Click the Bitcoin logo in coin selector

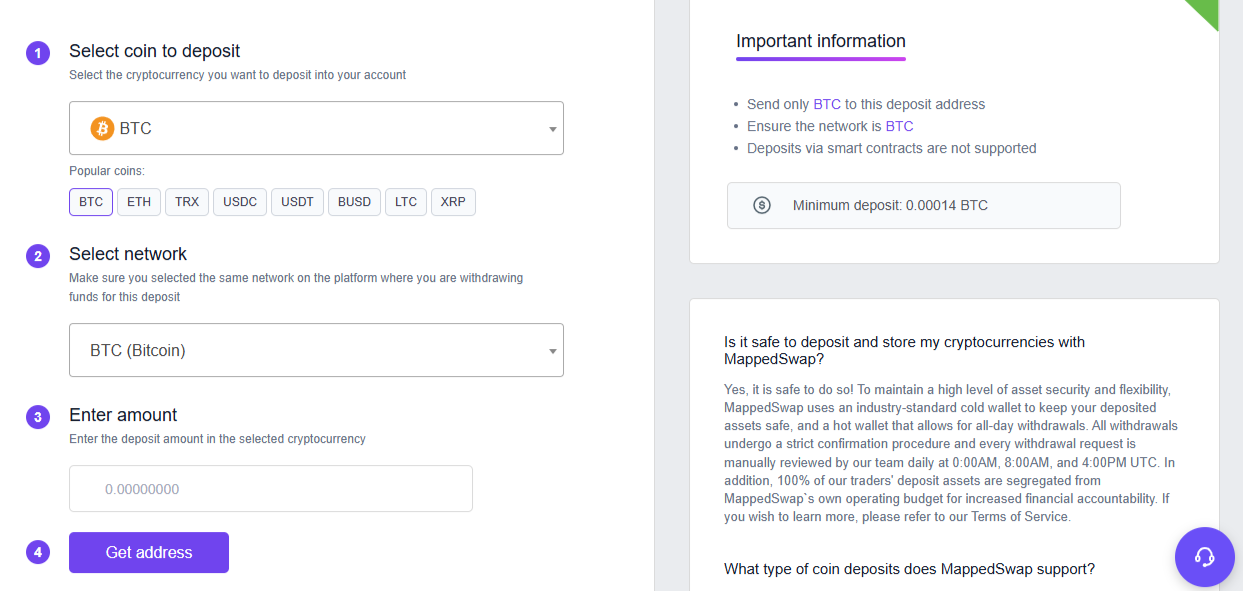click(x=102, y=128)
